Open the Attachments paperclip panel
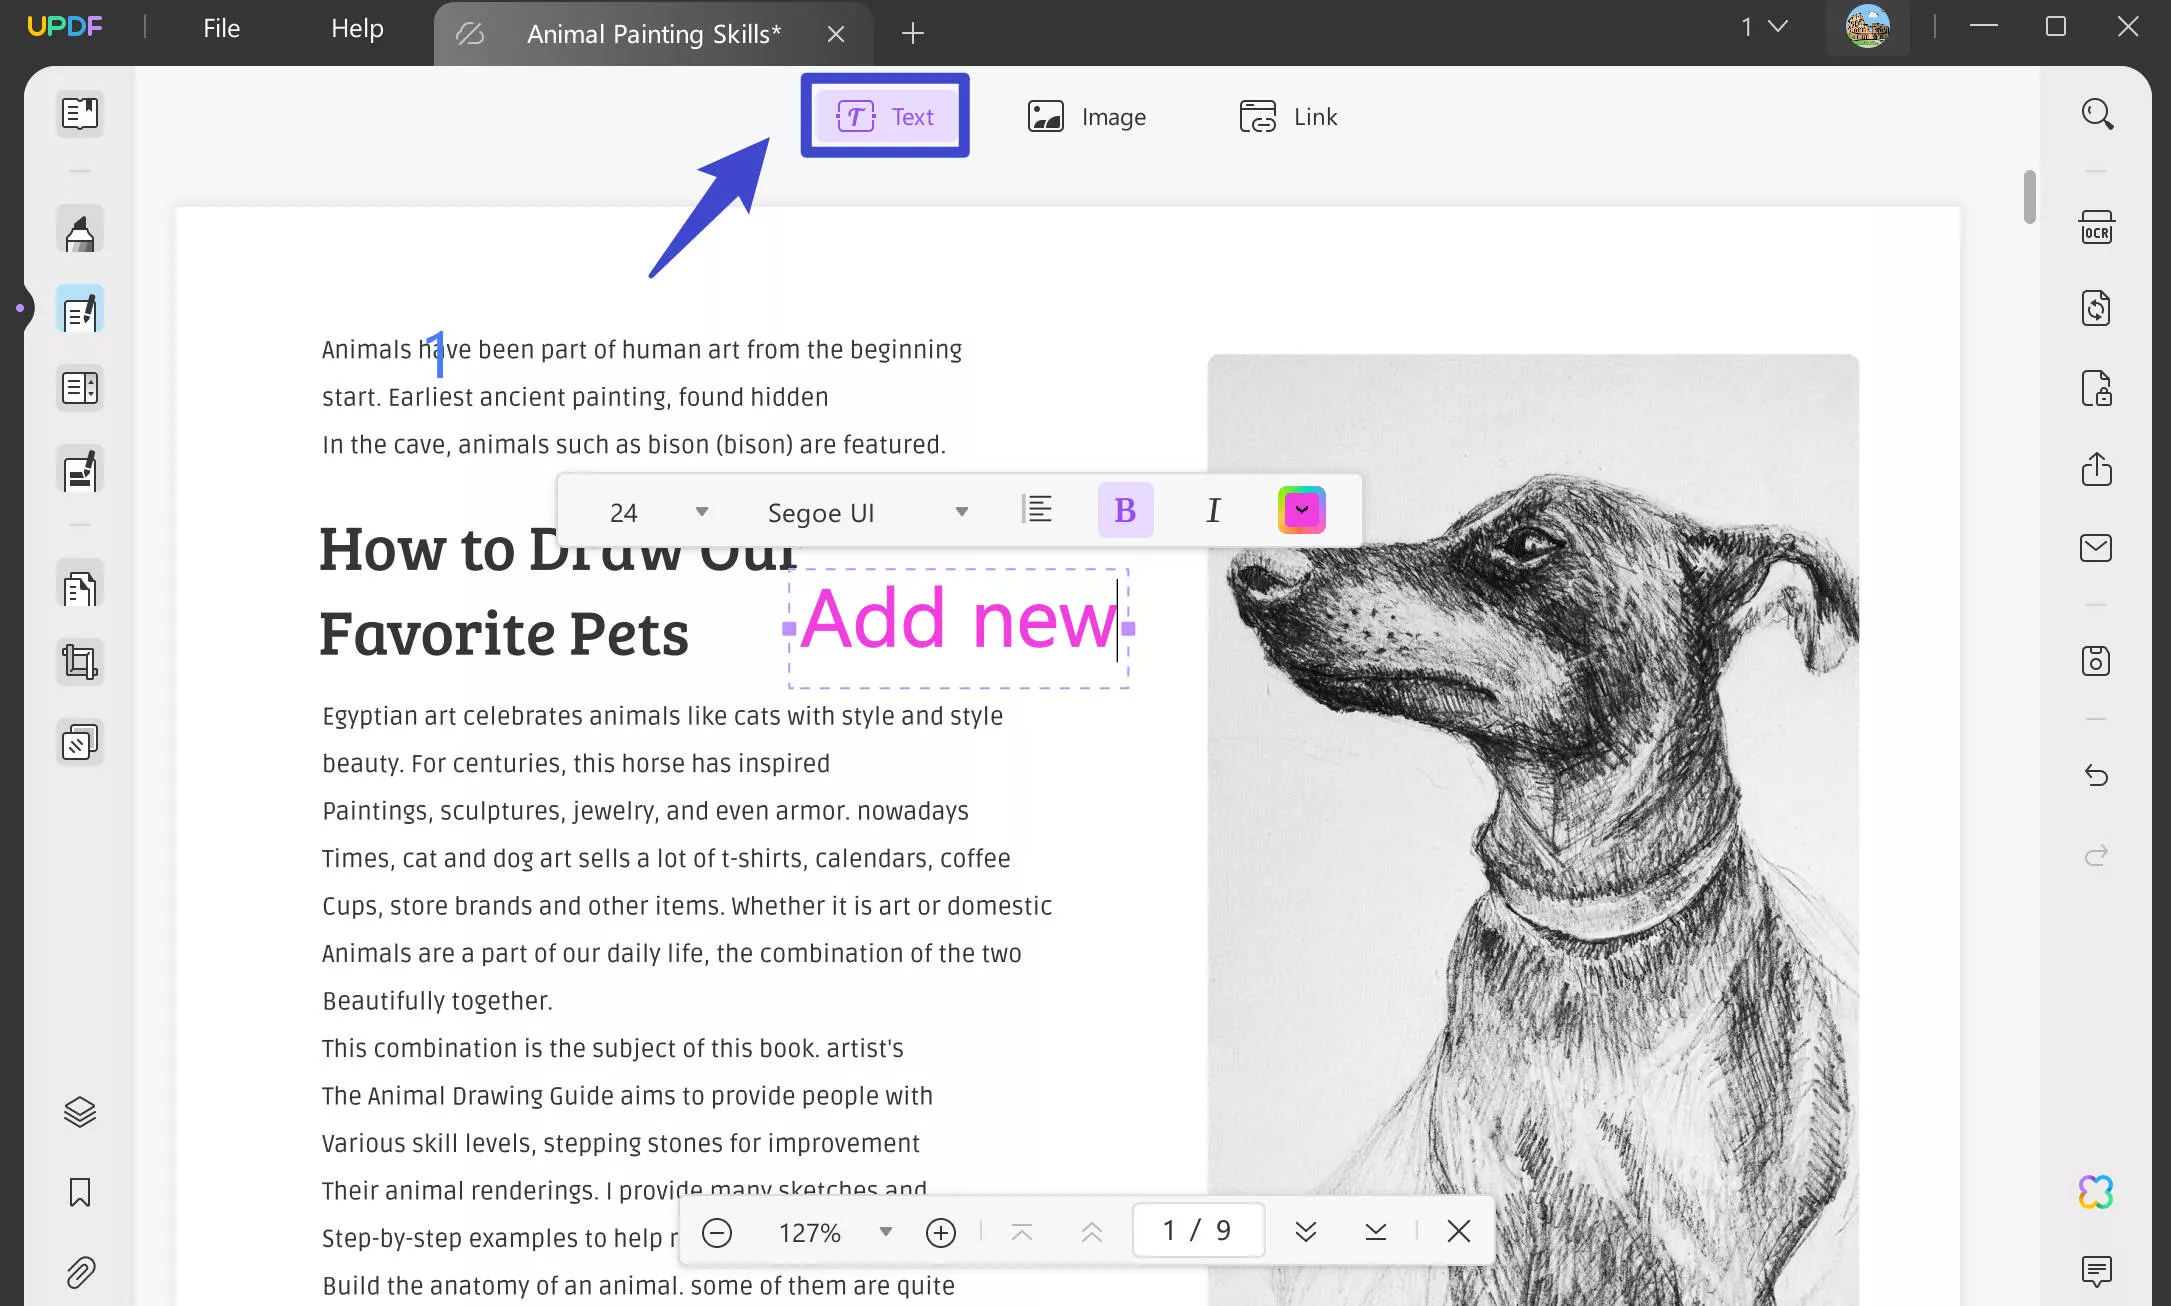This screenshot has height=1306, width=2171. (x=80, y=1272)
